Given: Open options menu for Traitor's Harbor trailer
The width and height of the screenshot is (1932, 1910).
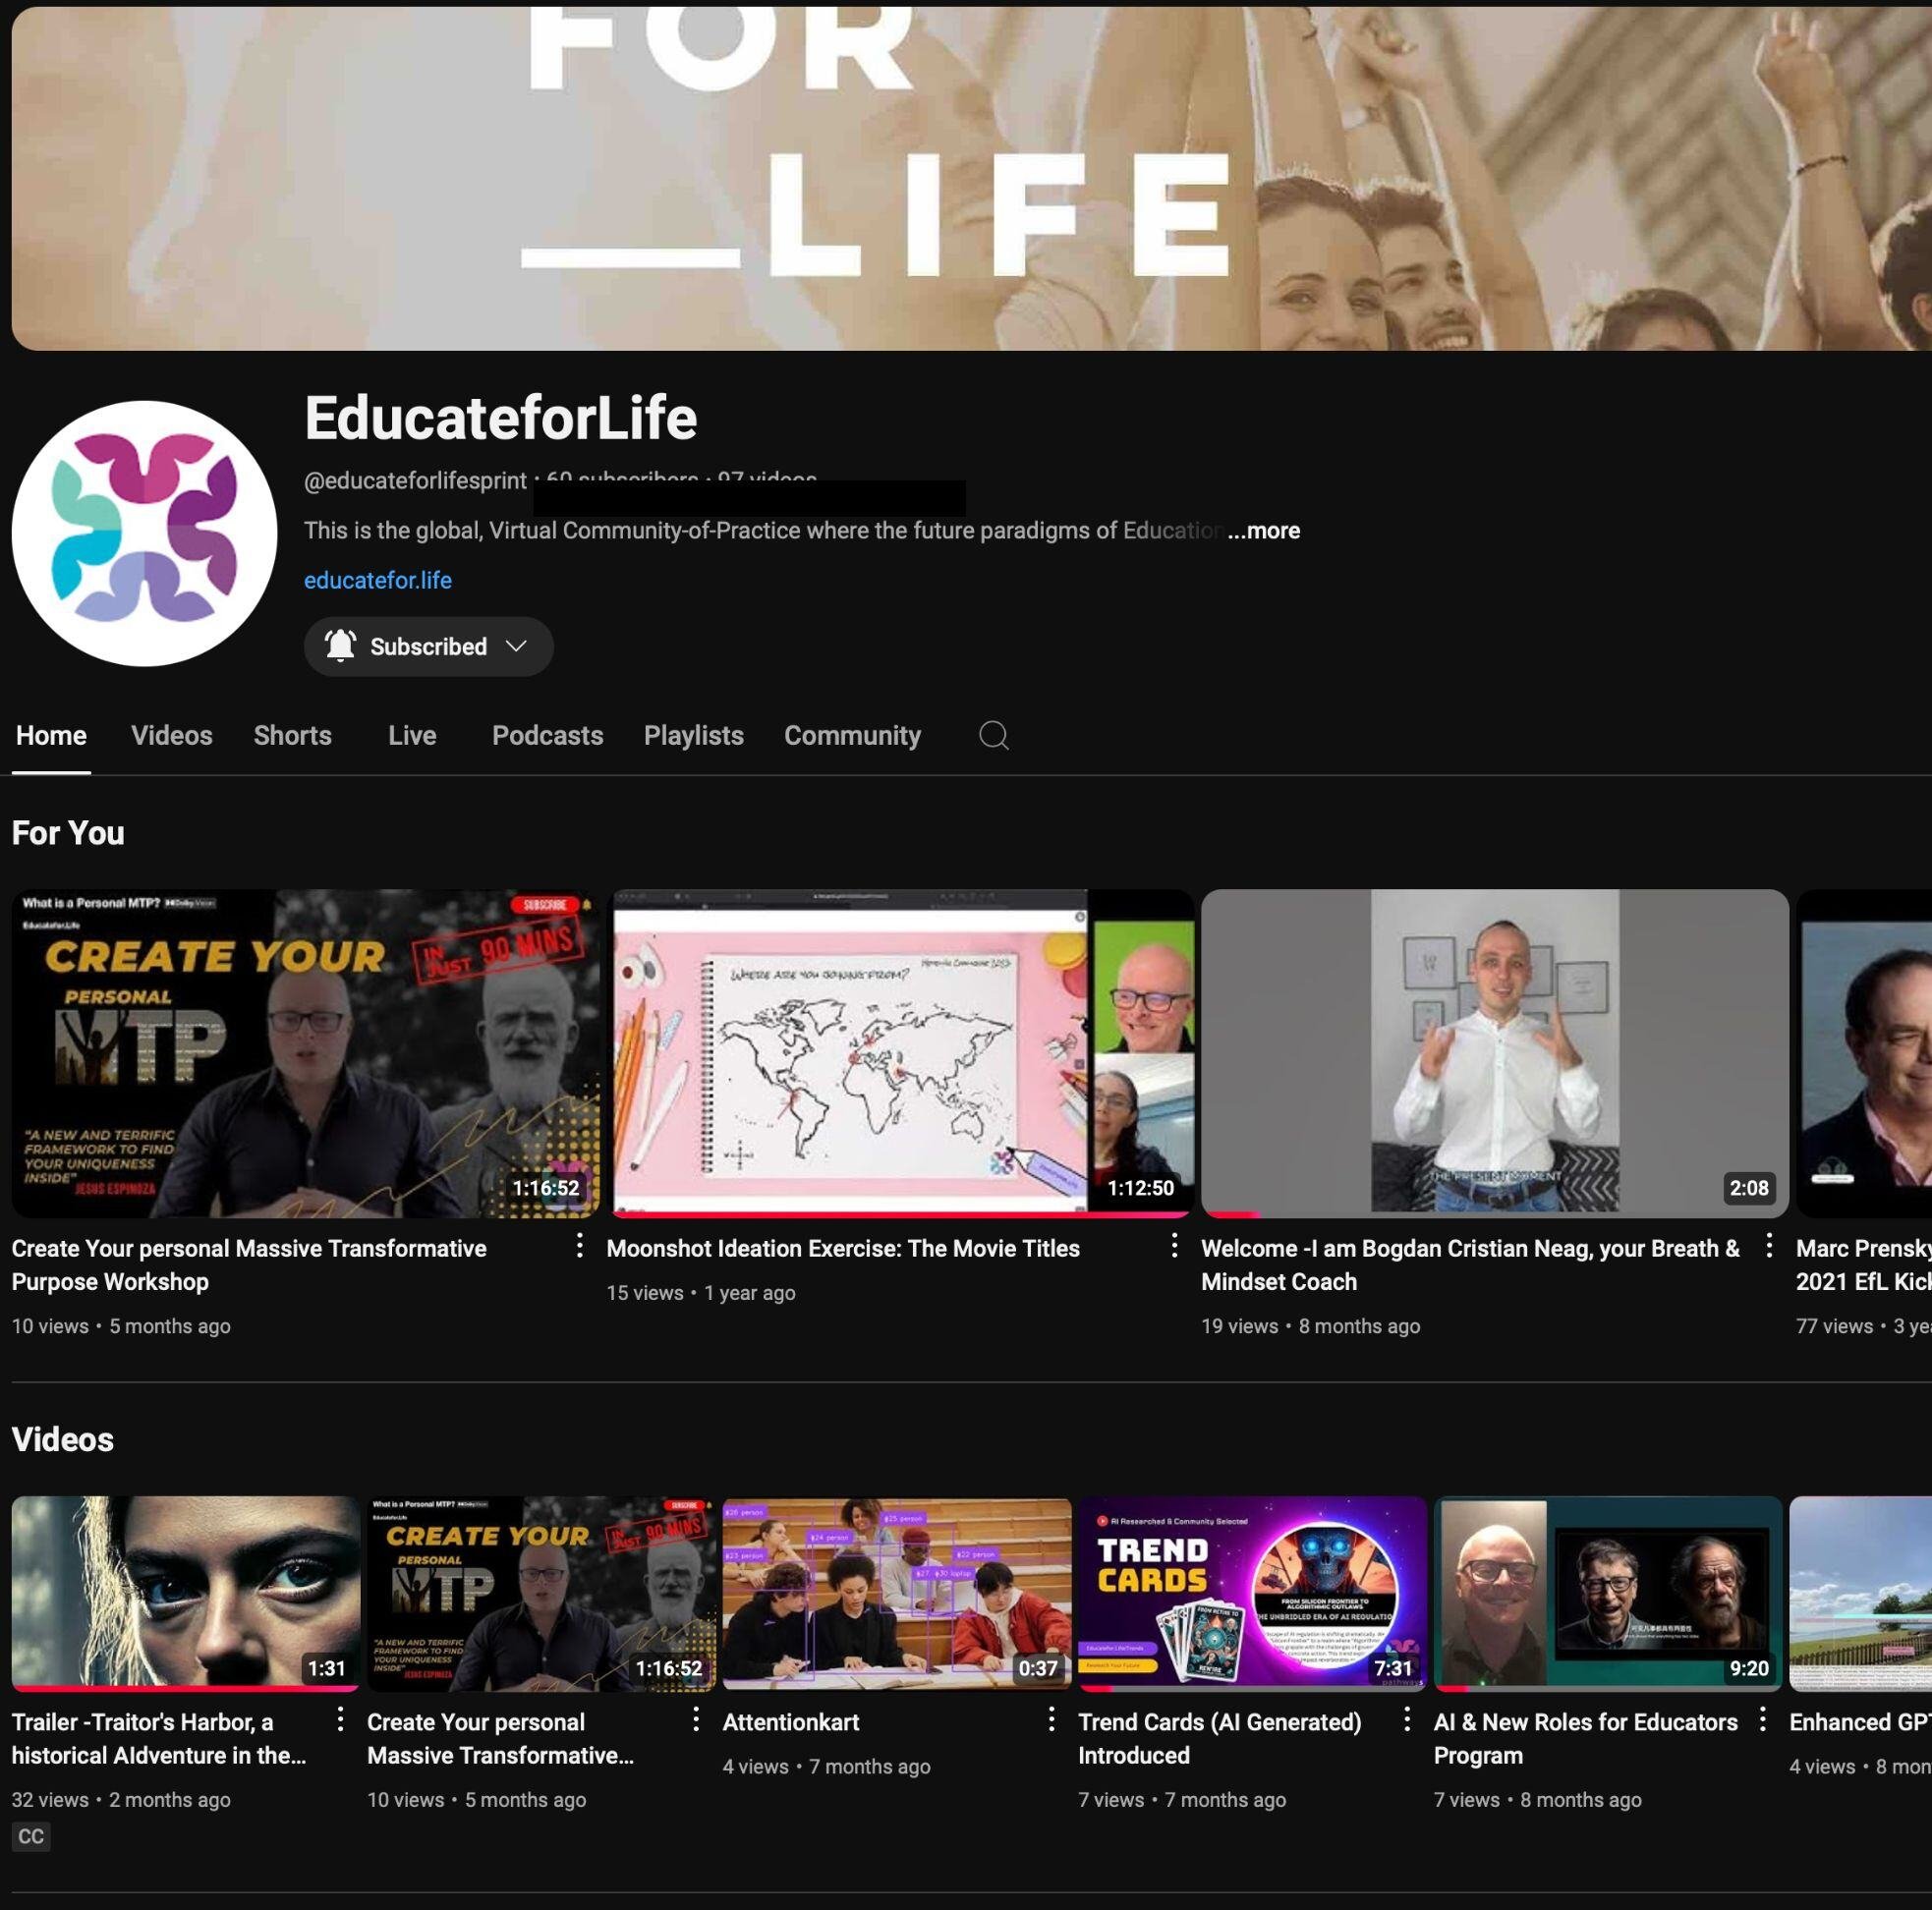Looking at the screenshot, I should pos(340,1719).
